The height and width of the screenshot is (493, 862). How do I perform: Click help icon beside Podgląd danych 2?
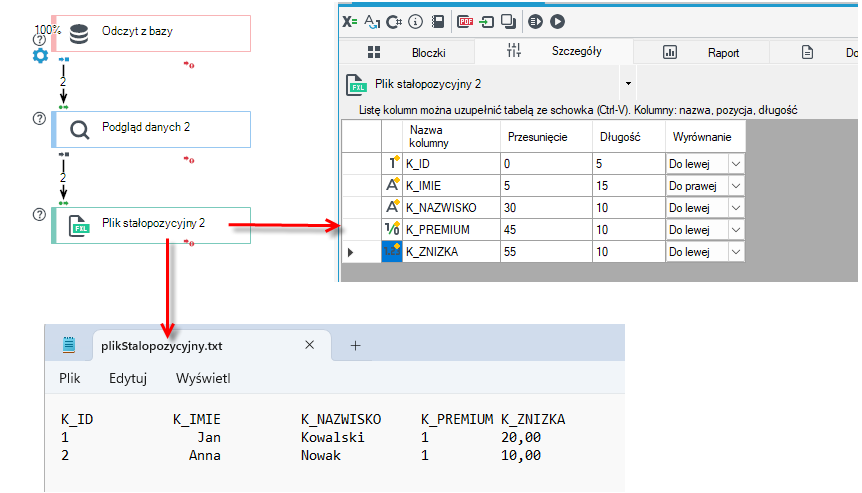tap(39, 118)
